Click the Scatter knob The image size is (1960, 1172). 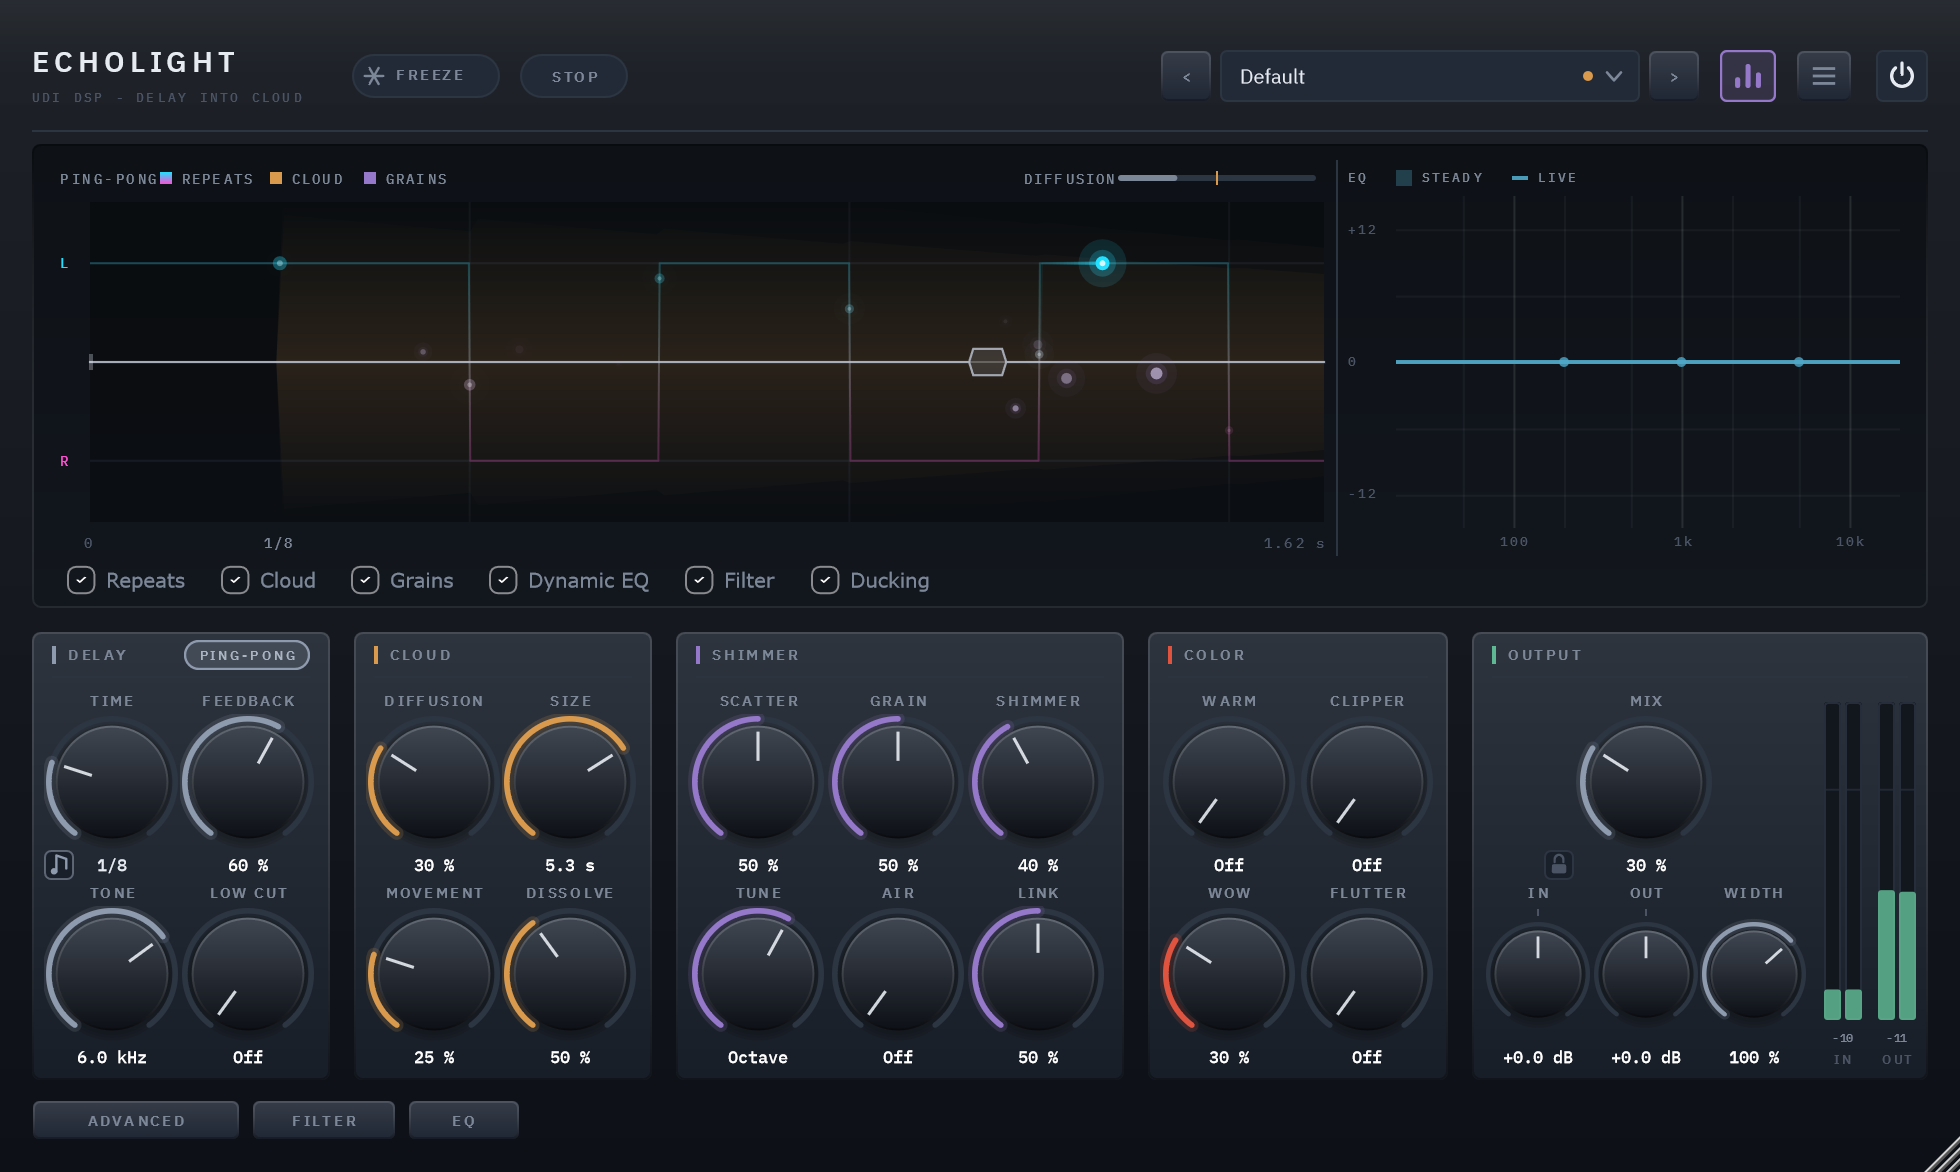coord(758,781)
